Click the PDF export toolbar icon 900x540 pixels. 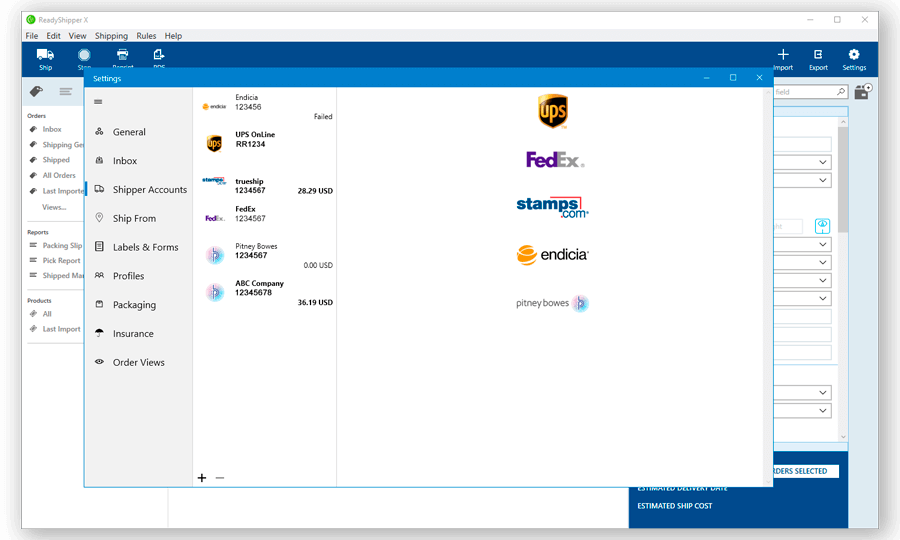point(159,55)
